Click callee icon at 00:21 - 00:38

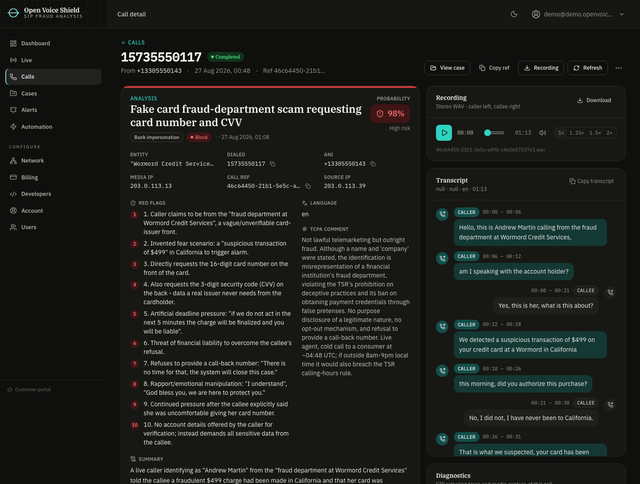click(x=610, y=404)
